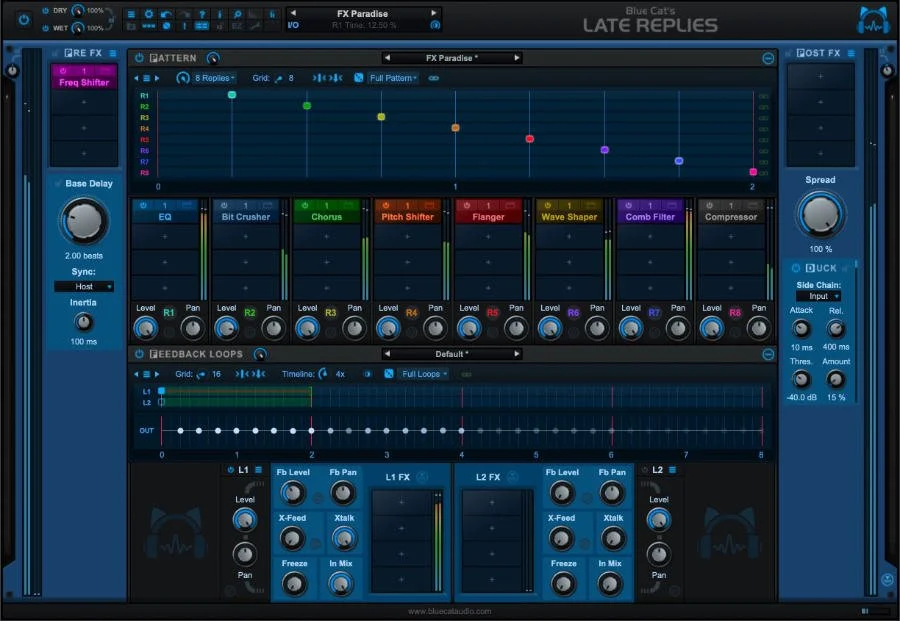Add an effect in first POST FX slot
This screenshot has height=621, width=900.
(x=820, y=76)
